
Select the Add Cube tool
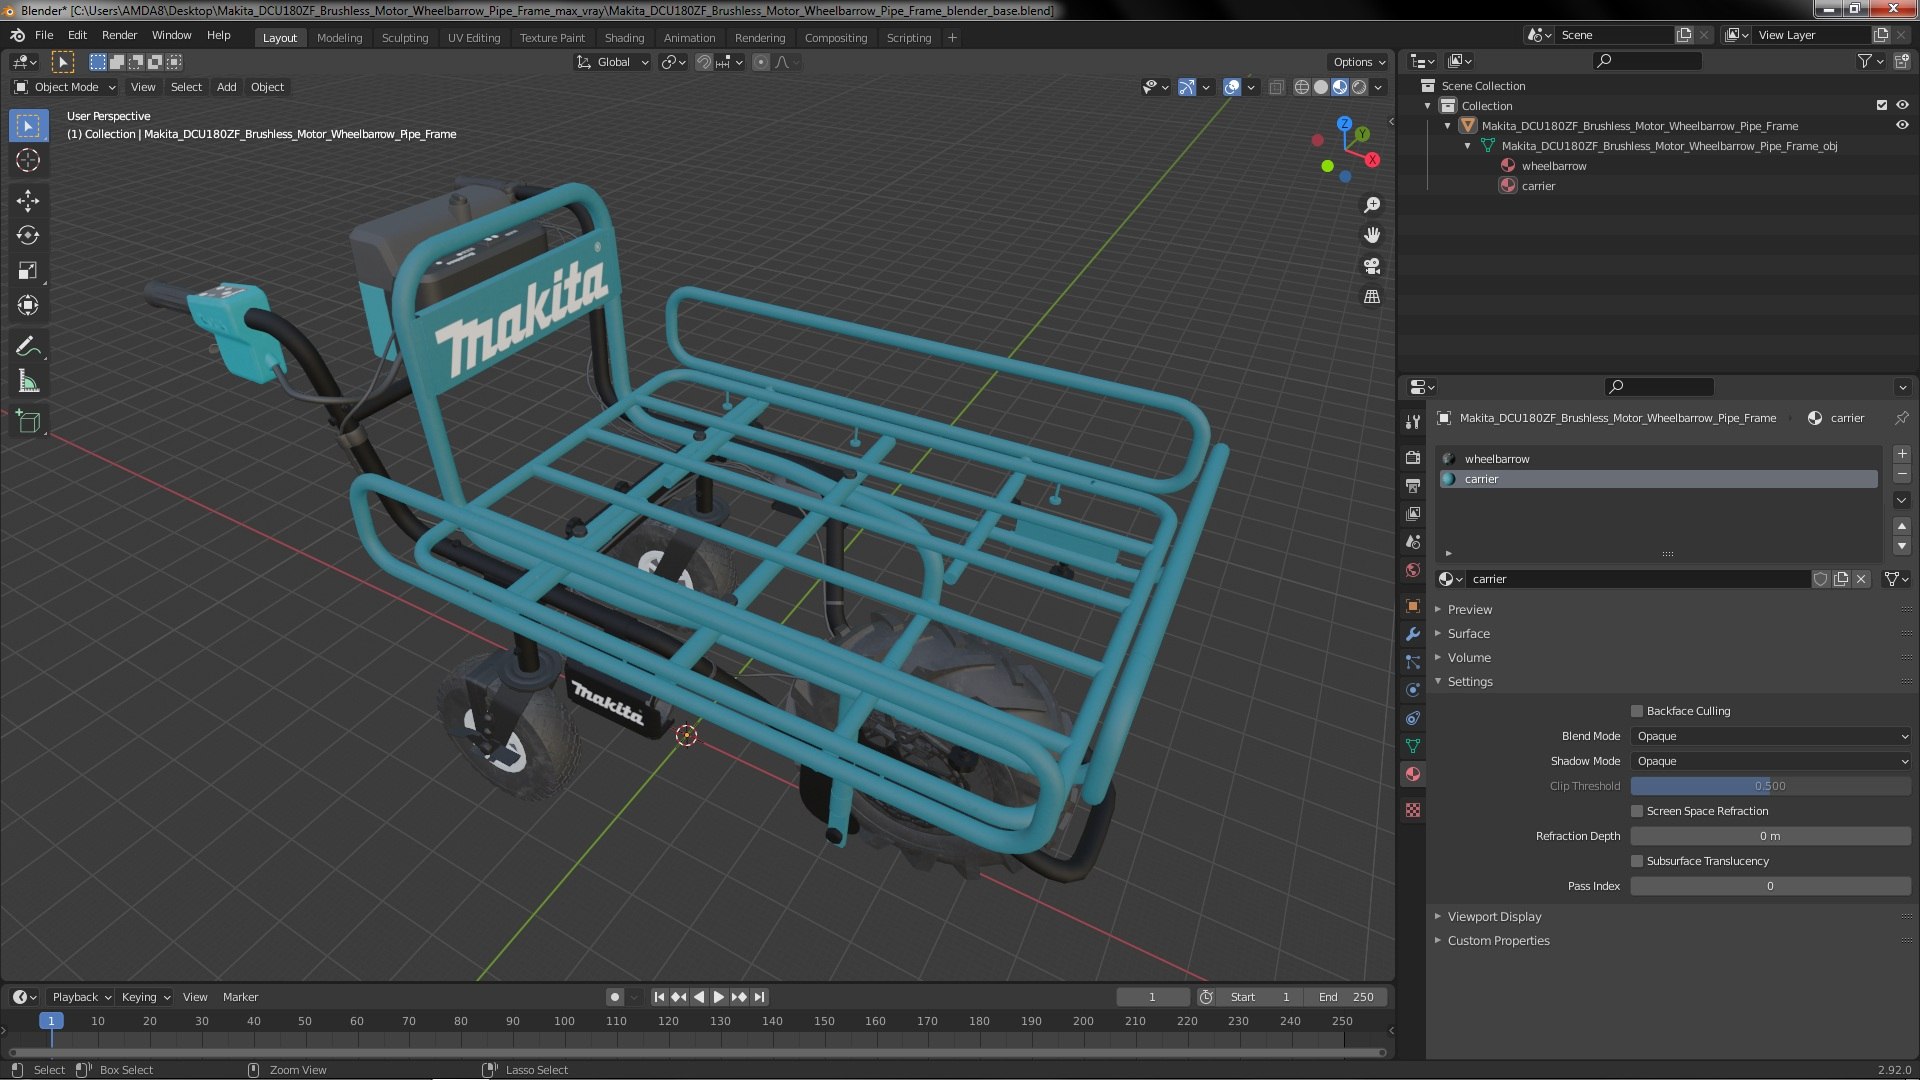[x=28, y=422]
